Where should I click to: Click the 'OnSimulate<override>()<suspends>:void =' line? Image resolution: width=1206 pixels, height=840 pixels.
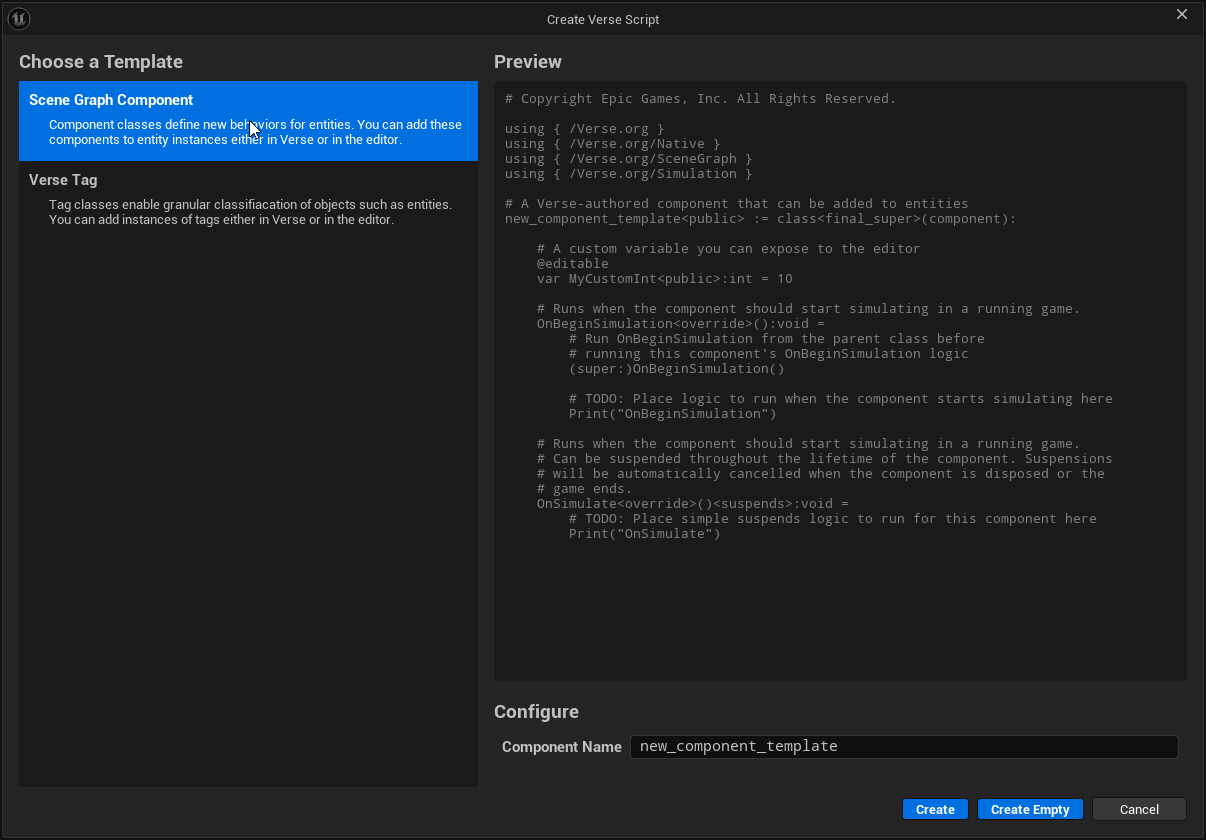(x=692, y=504)
